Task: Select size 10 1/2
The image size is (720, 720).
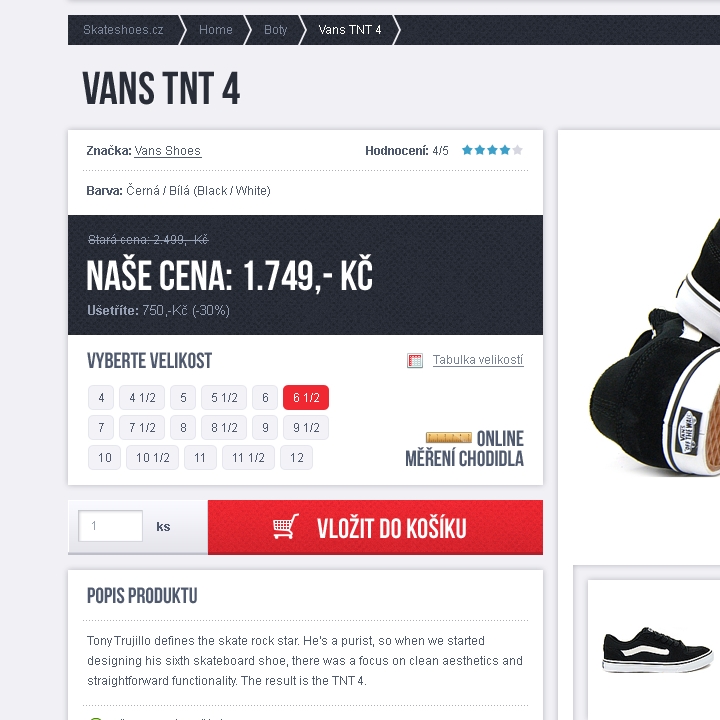Action: [152, 458]
